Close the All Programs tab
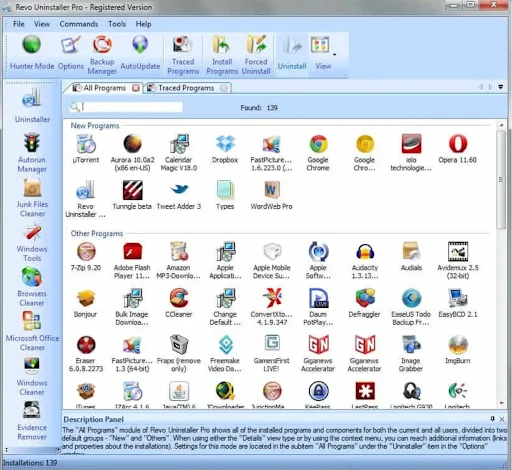This screenshot has height=470, width=512. [136, 88]
